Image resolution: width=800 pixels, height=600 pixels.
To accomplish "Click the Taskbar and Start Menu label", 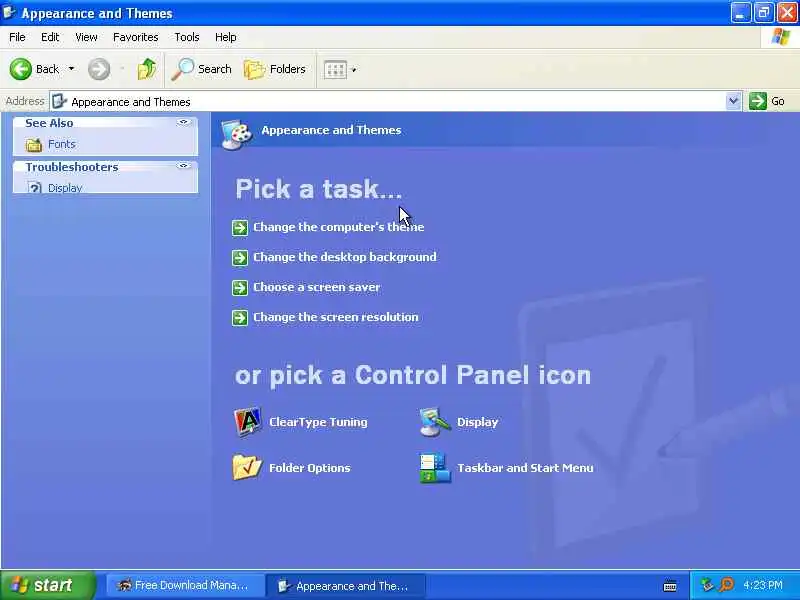I will click(525, 468).
